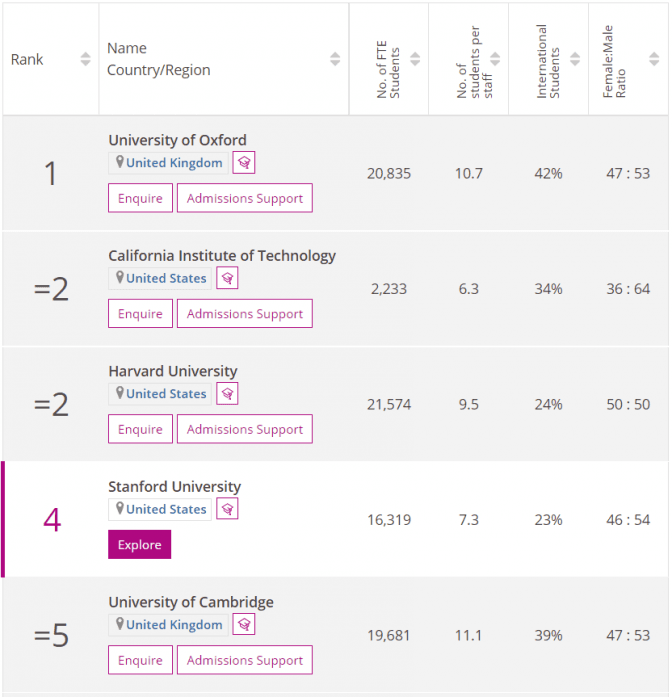The width and height of the screenshot is (672, 697).
Task: Click Enquire button for Harvard University
Action: (140, 429)
